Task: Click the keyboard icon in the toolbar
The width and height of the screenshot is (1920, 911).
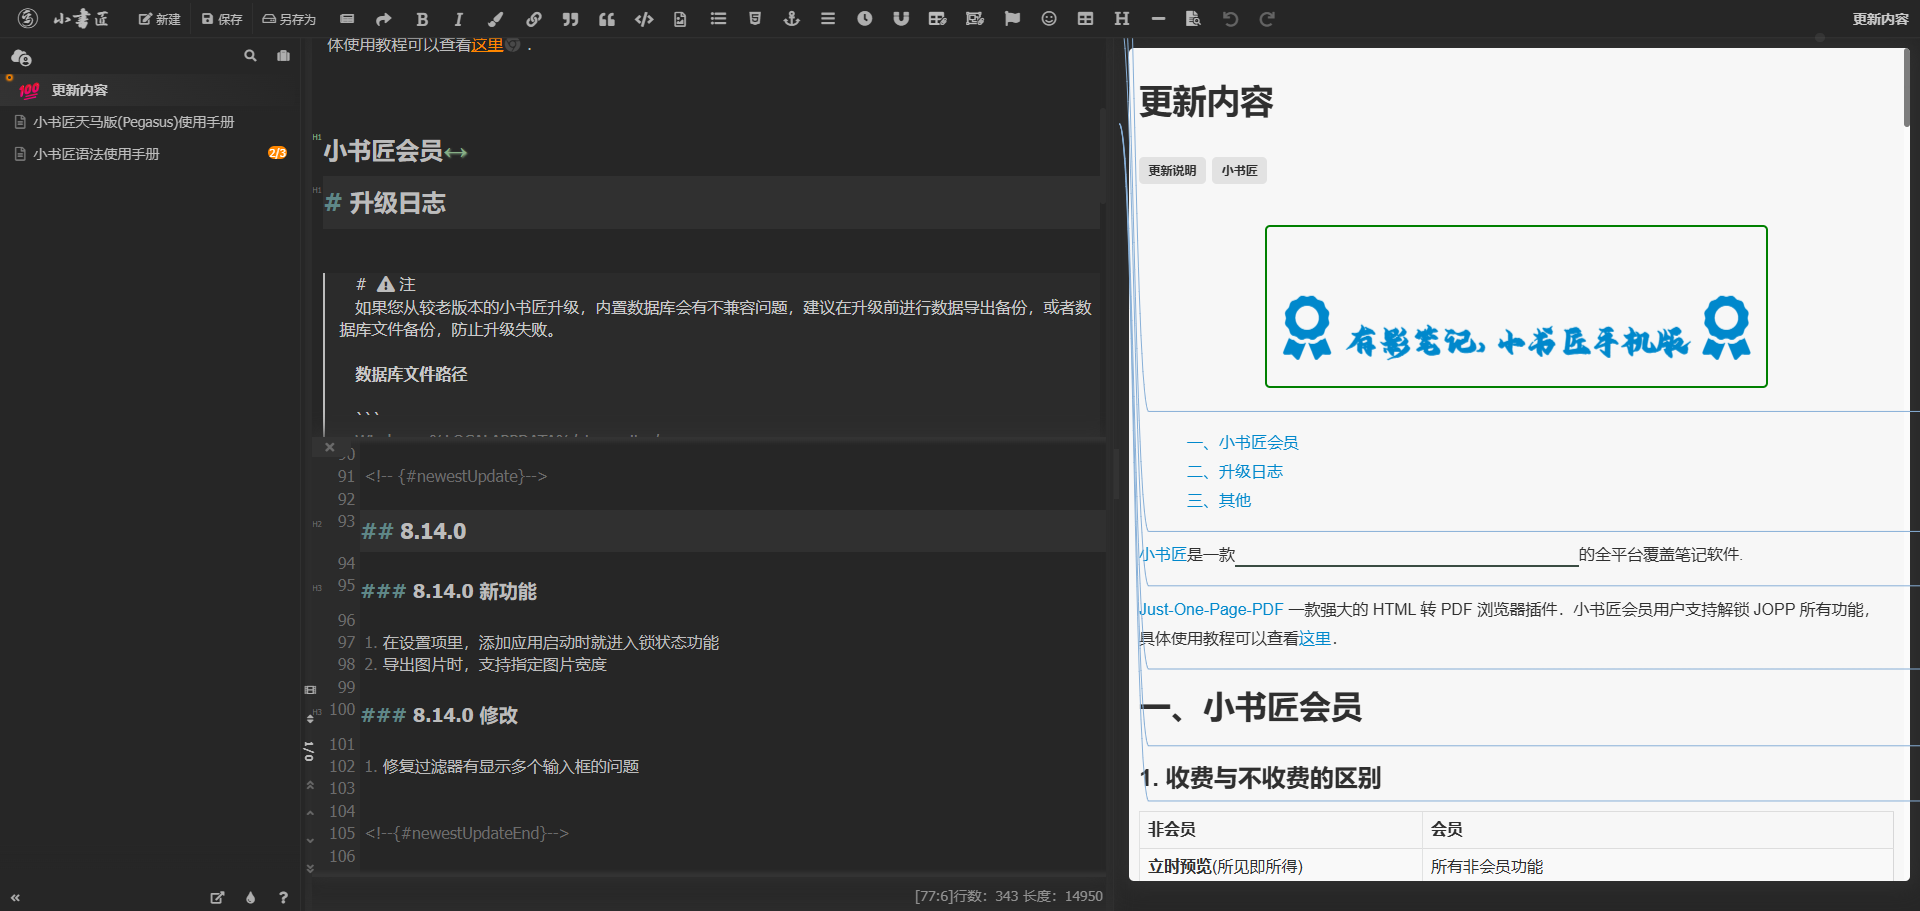Action: [x=347, y=19]
